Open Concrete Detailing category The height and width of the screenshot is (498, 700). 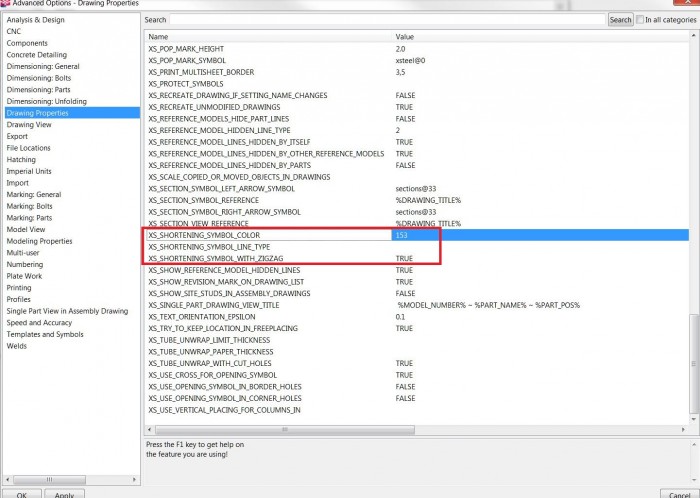point(37,54)
